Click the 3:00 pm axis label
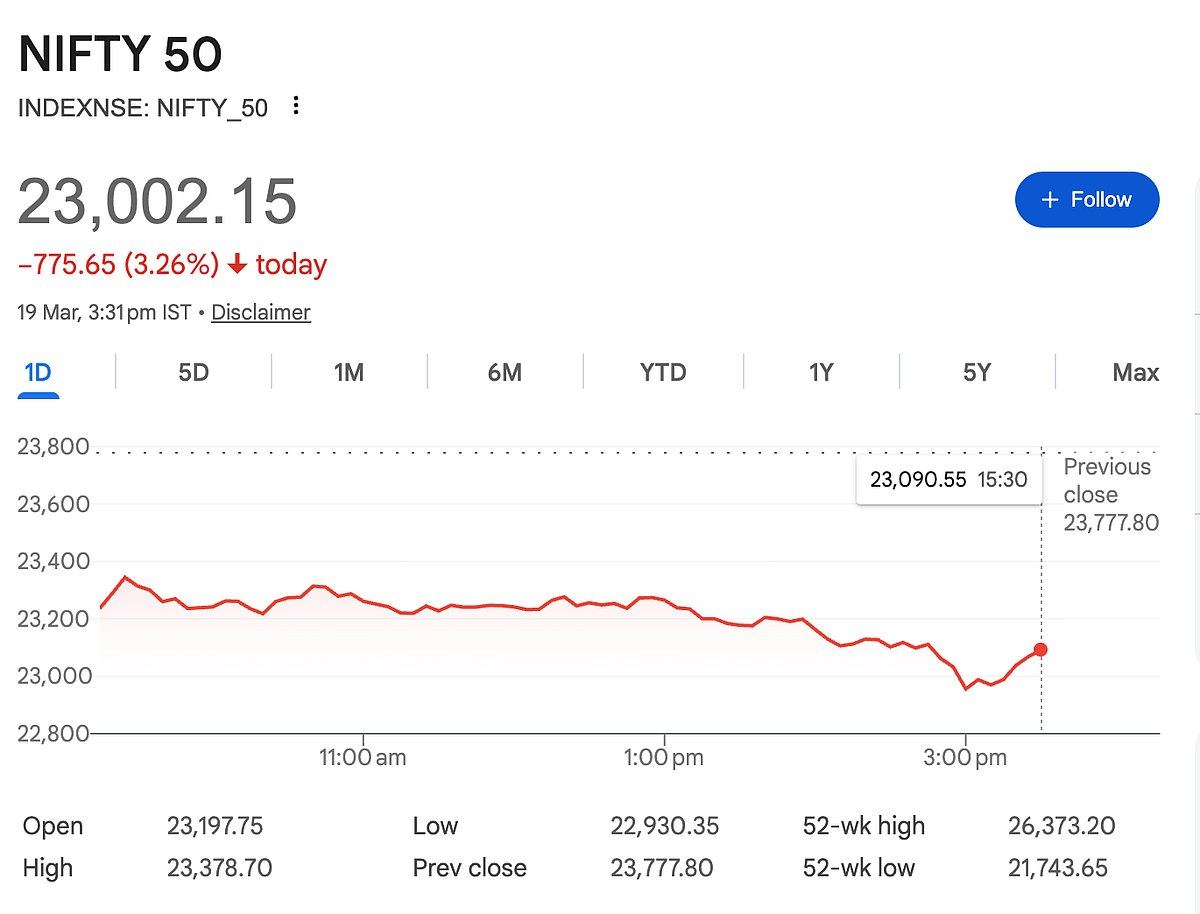 click(x=964, y=758)
